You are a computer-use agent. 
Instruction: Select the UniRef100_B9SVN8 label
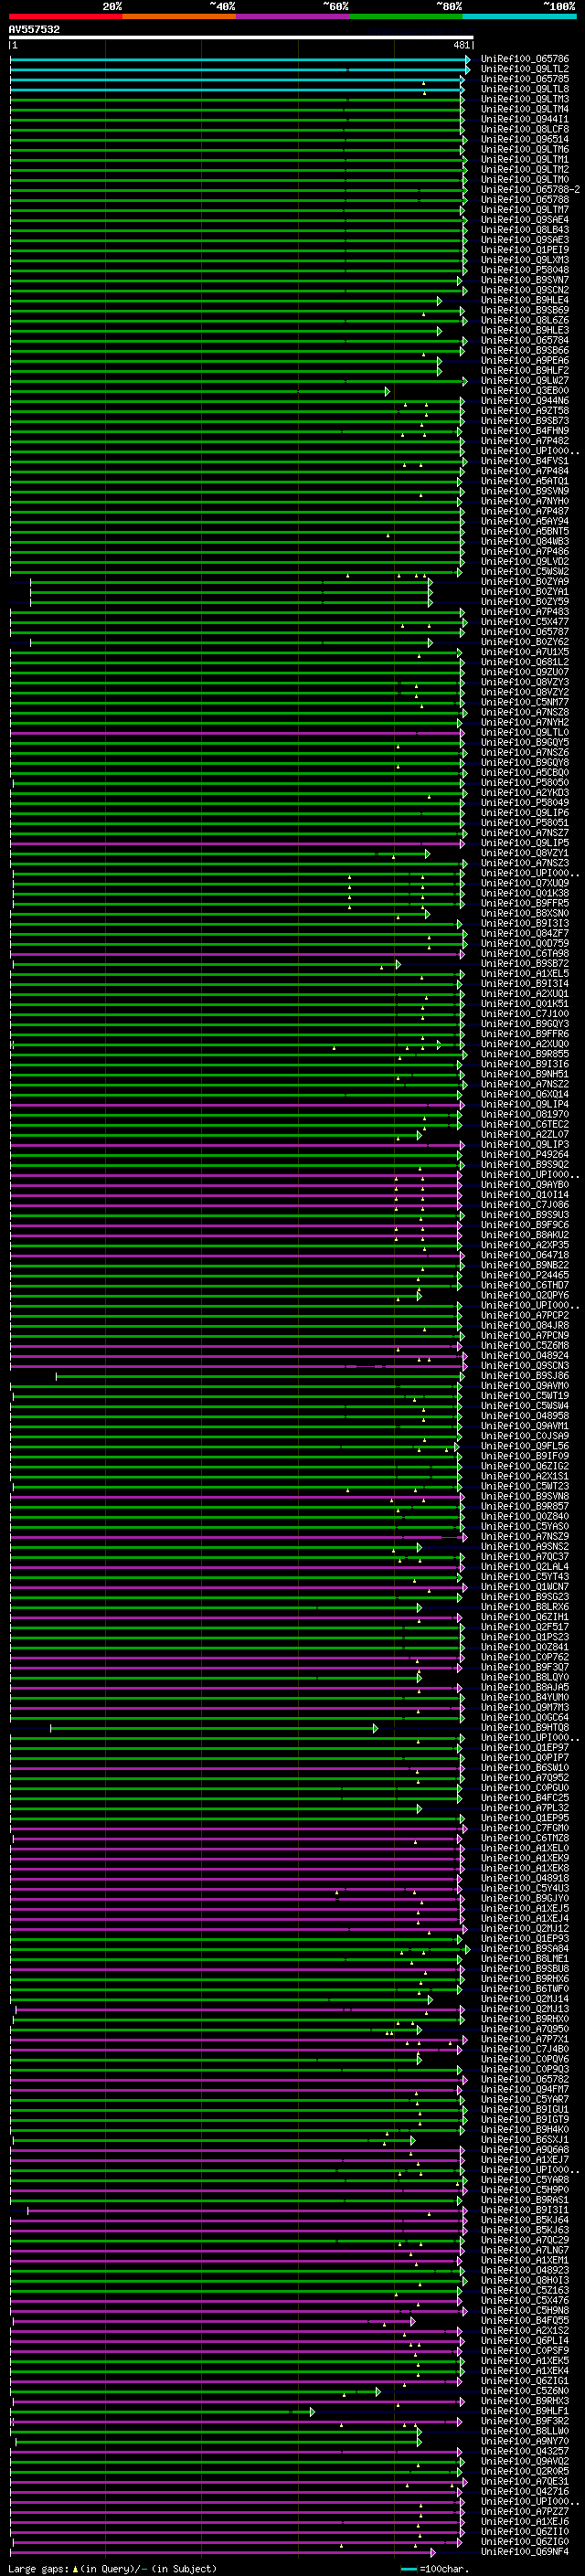coord(525,1497)
